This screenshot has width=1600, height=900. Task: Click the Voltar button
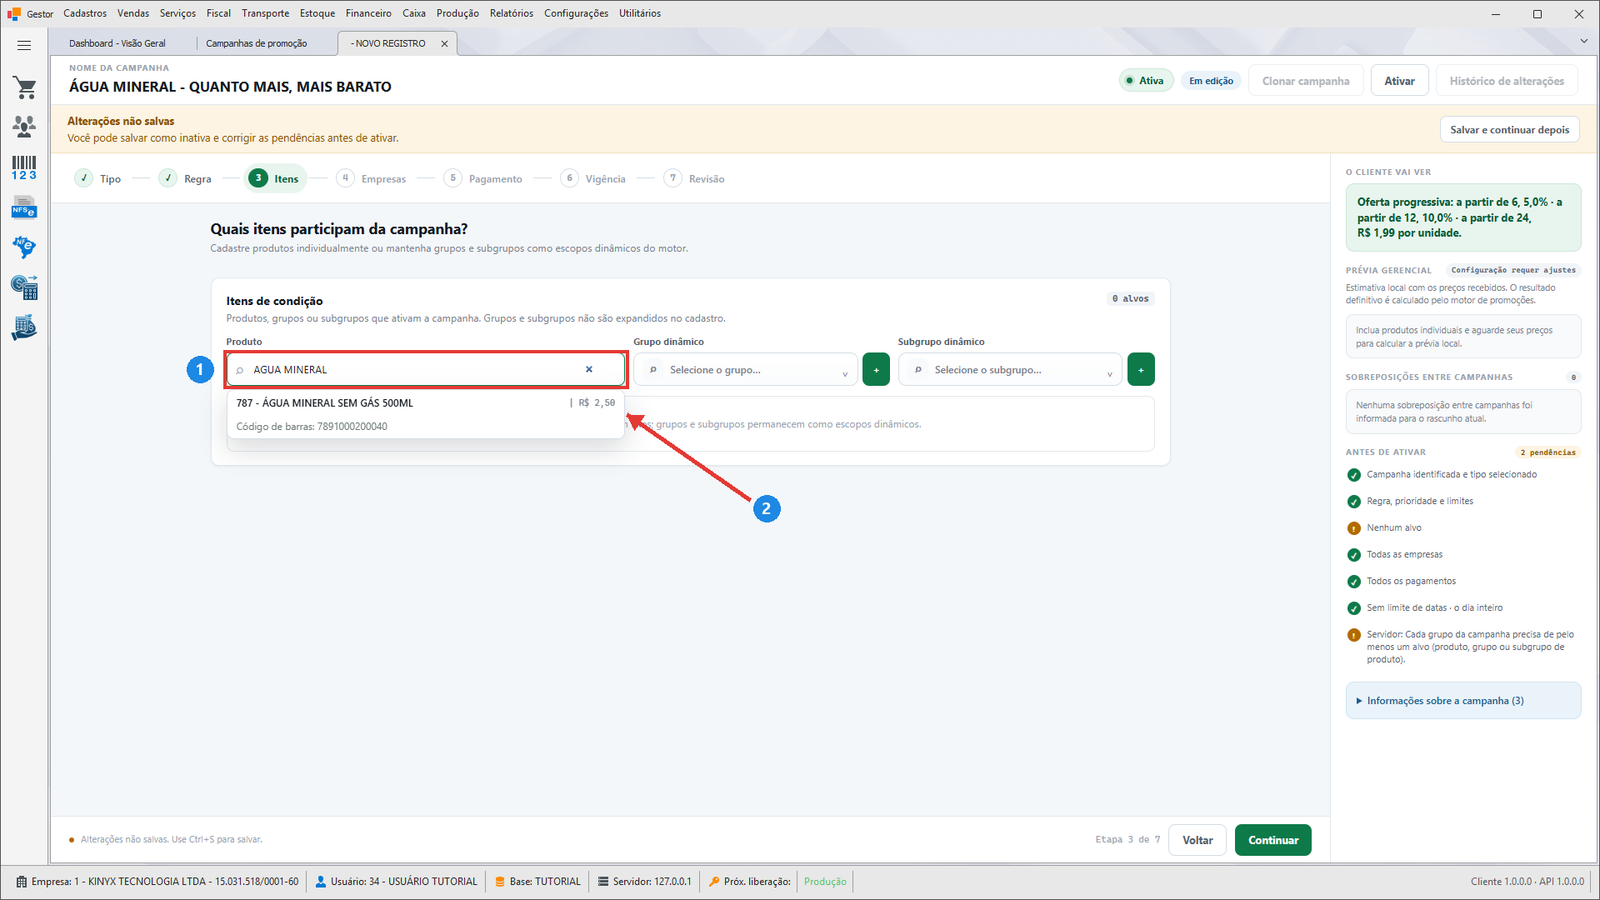[x=1198, y=840]
